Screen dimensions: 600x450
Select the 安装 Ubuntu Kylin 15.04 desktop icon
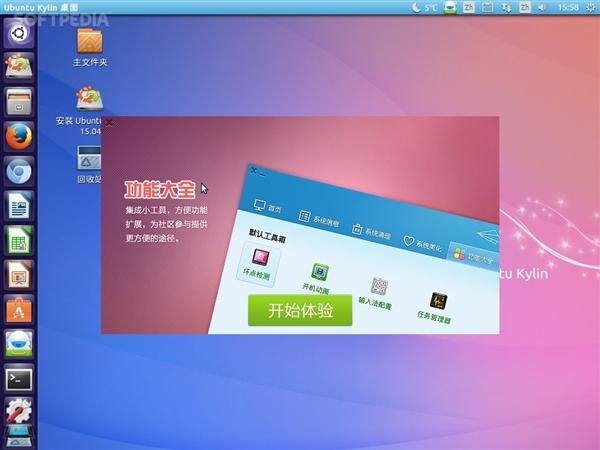[90, 101]
